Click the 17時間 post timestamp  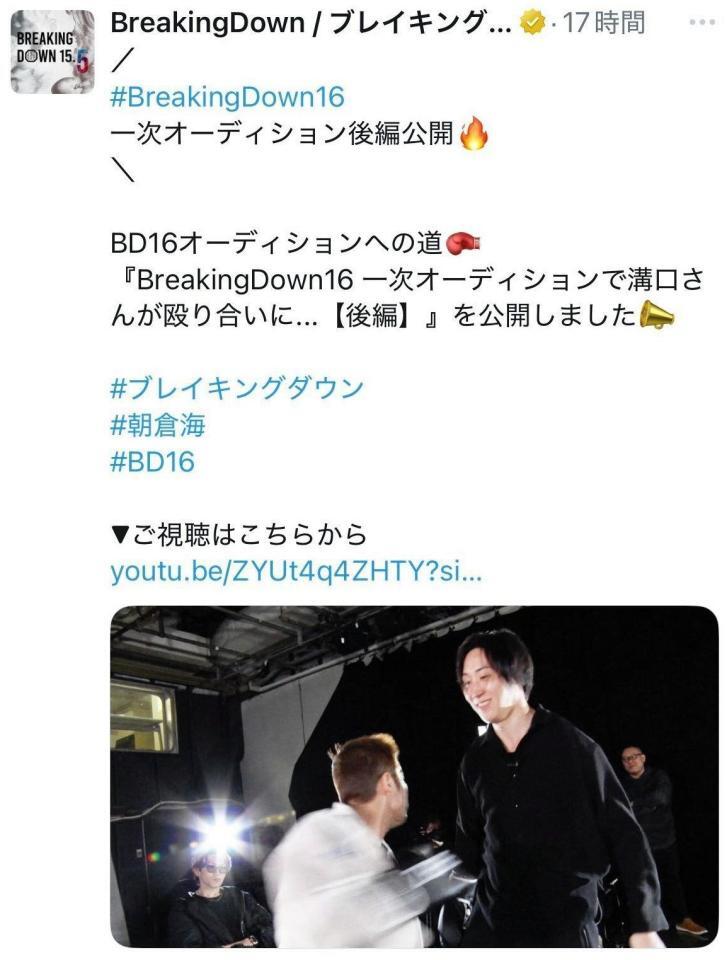pos(603,23)
